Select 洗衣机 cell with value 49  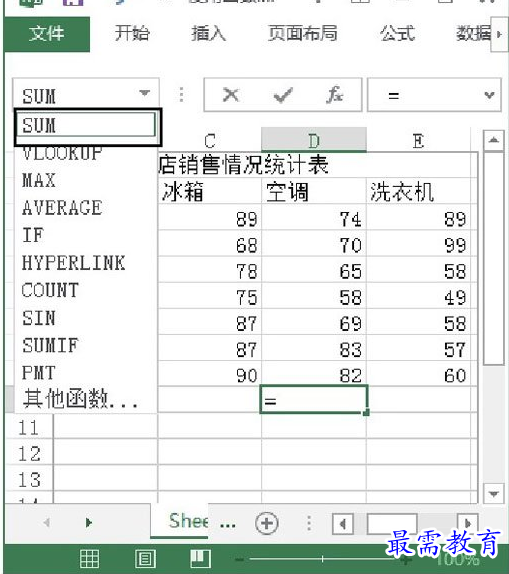pos(419,296)
